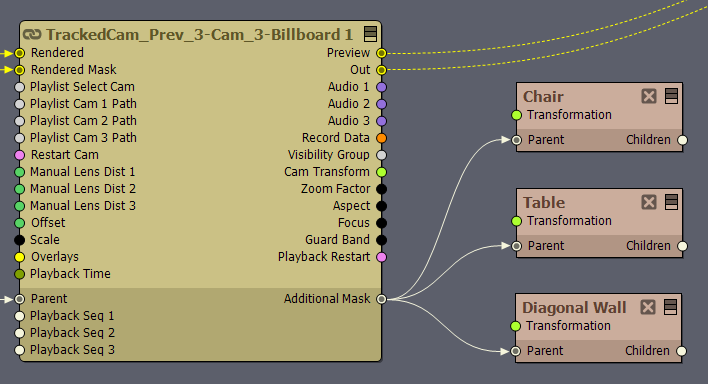Screen dimensions: 708x384
Task: Click the Cam Transform output pin
Action: click(382, 172)
